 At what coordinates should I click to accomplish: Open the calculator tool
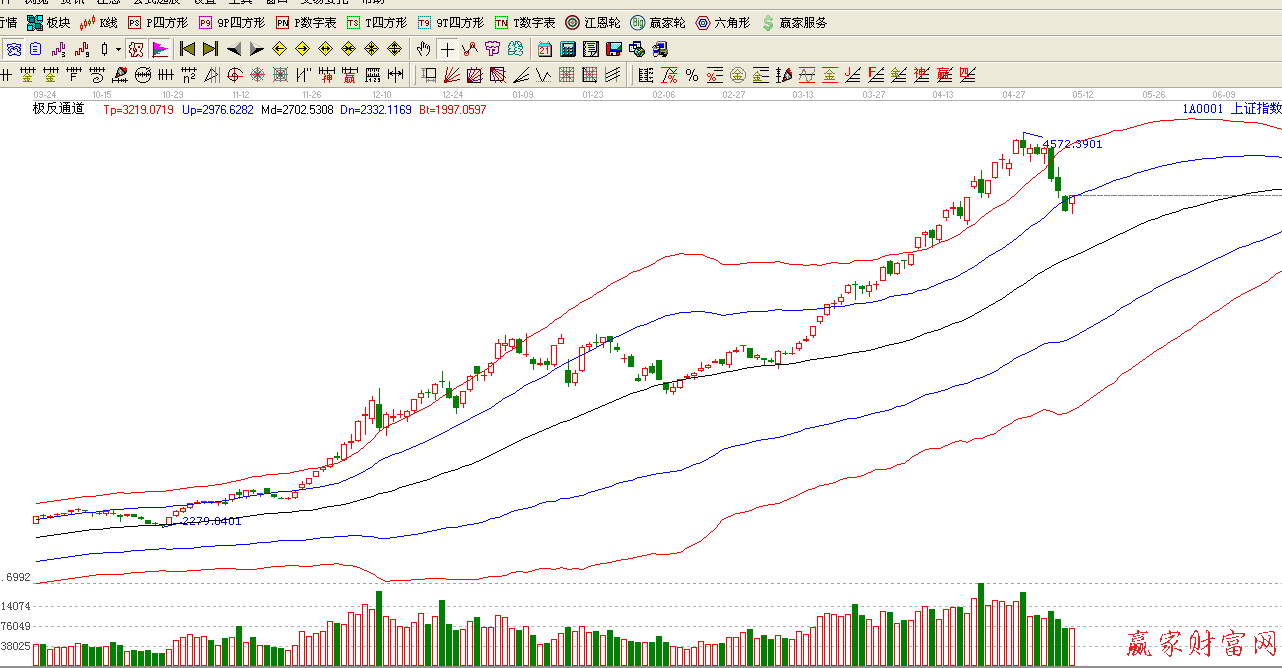coord(567,49)
